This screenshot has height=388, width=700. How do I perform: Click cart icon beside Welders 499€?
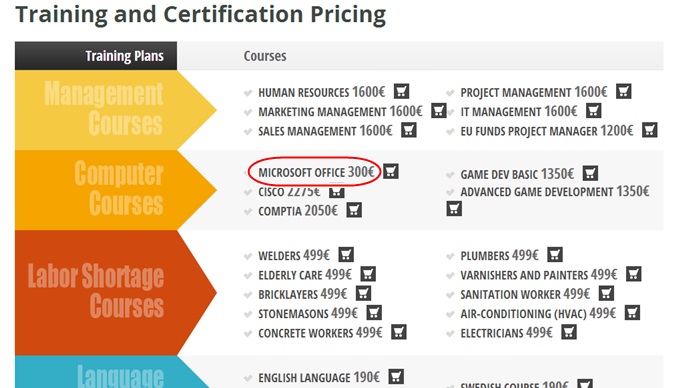346,254
